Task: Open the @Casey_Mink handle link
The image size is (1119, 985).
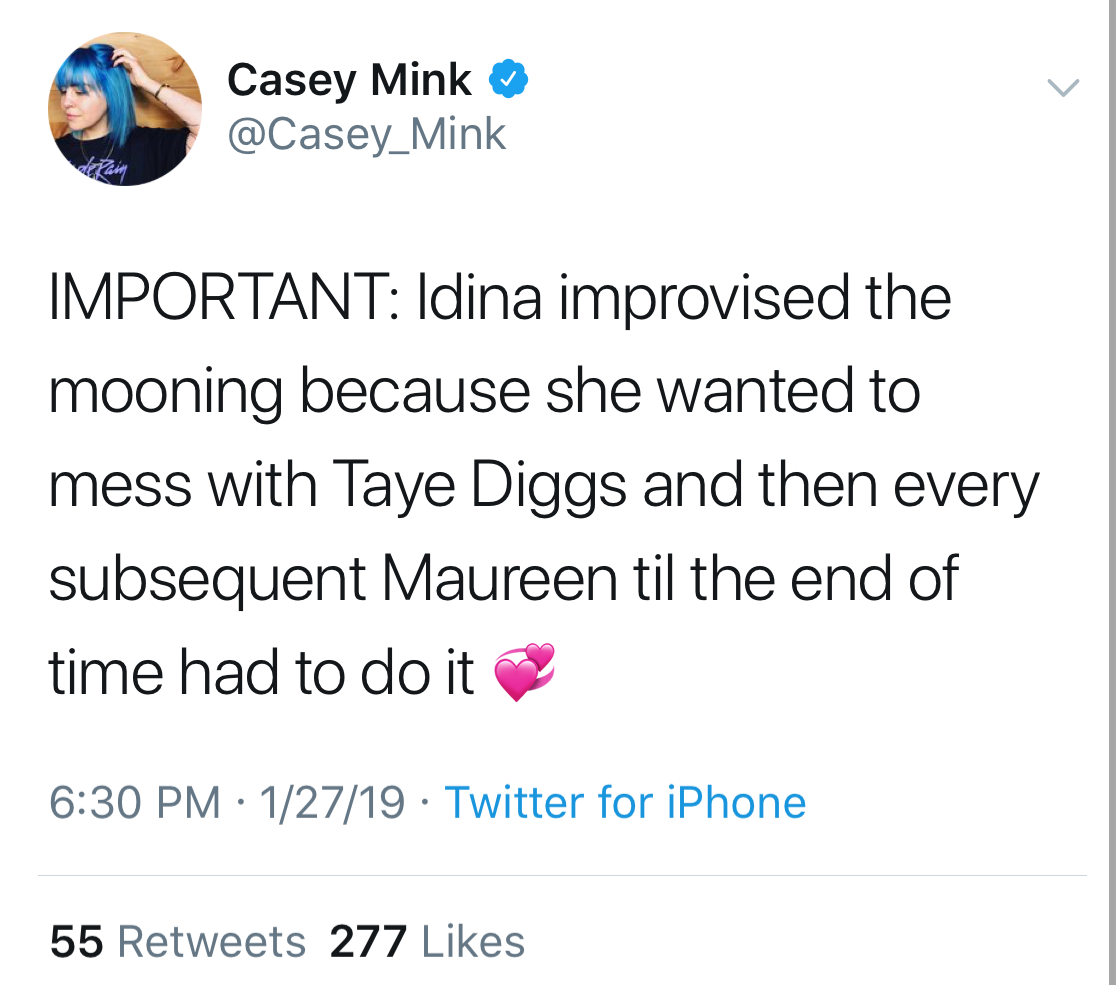Action: [x=366, y=134]
